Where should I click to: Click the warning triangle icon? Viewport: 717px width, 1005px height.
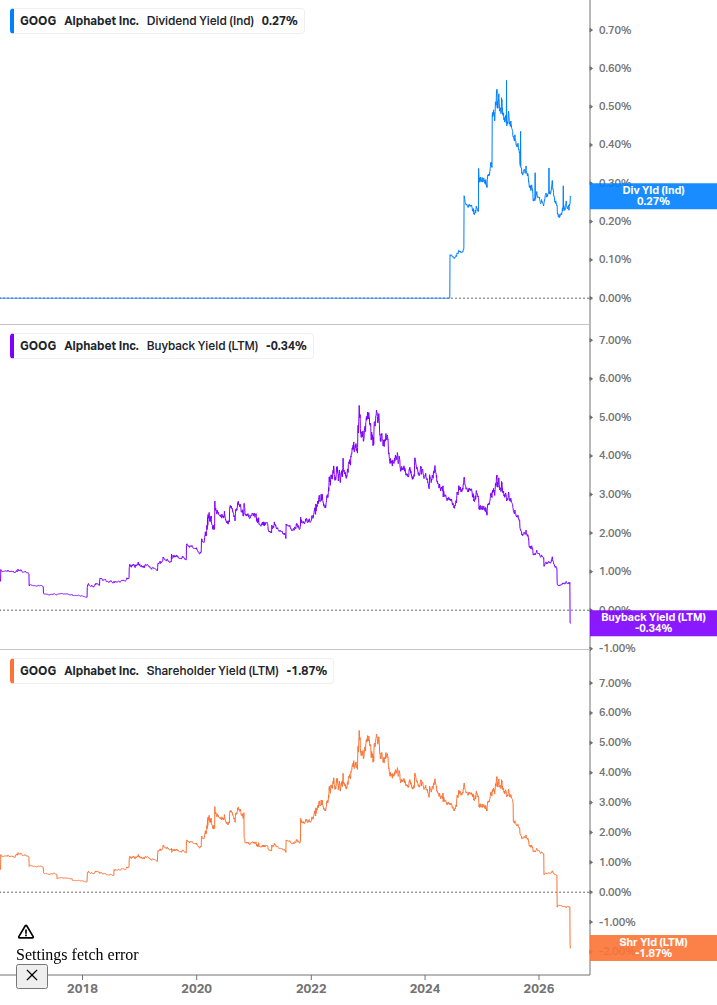26,932
